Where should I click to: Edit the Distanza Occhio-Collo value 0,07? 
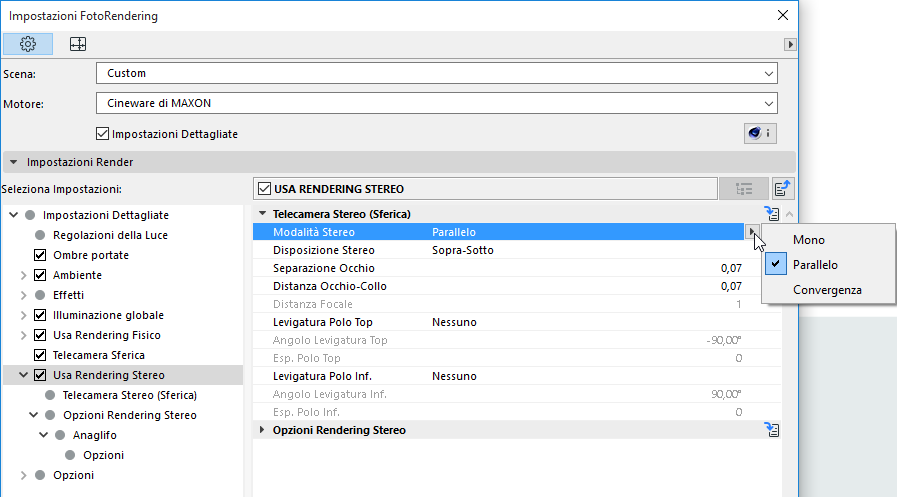[x=731, y=286]
